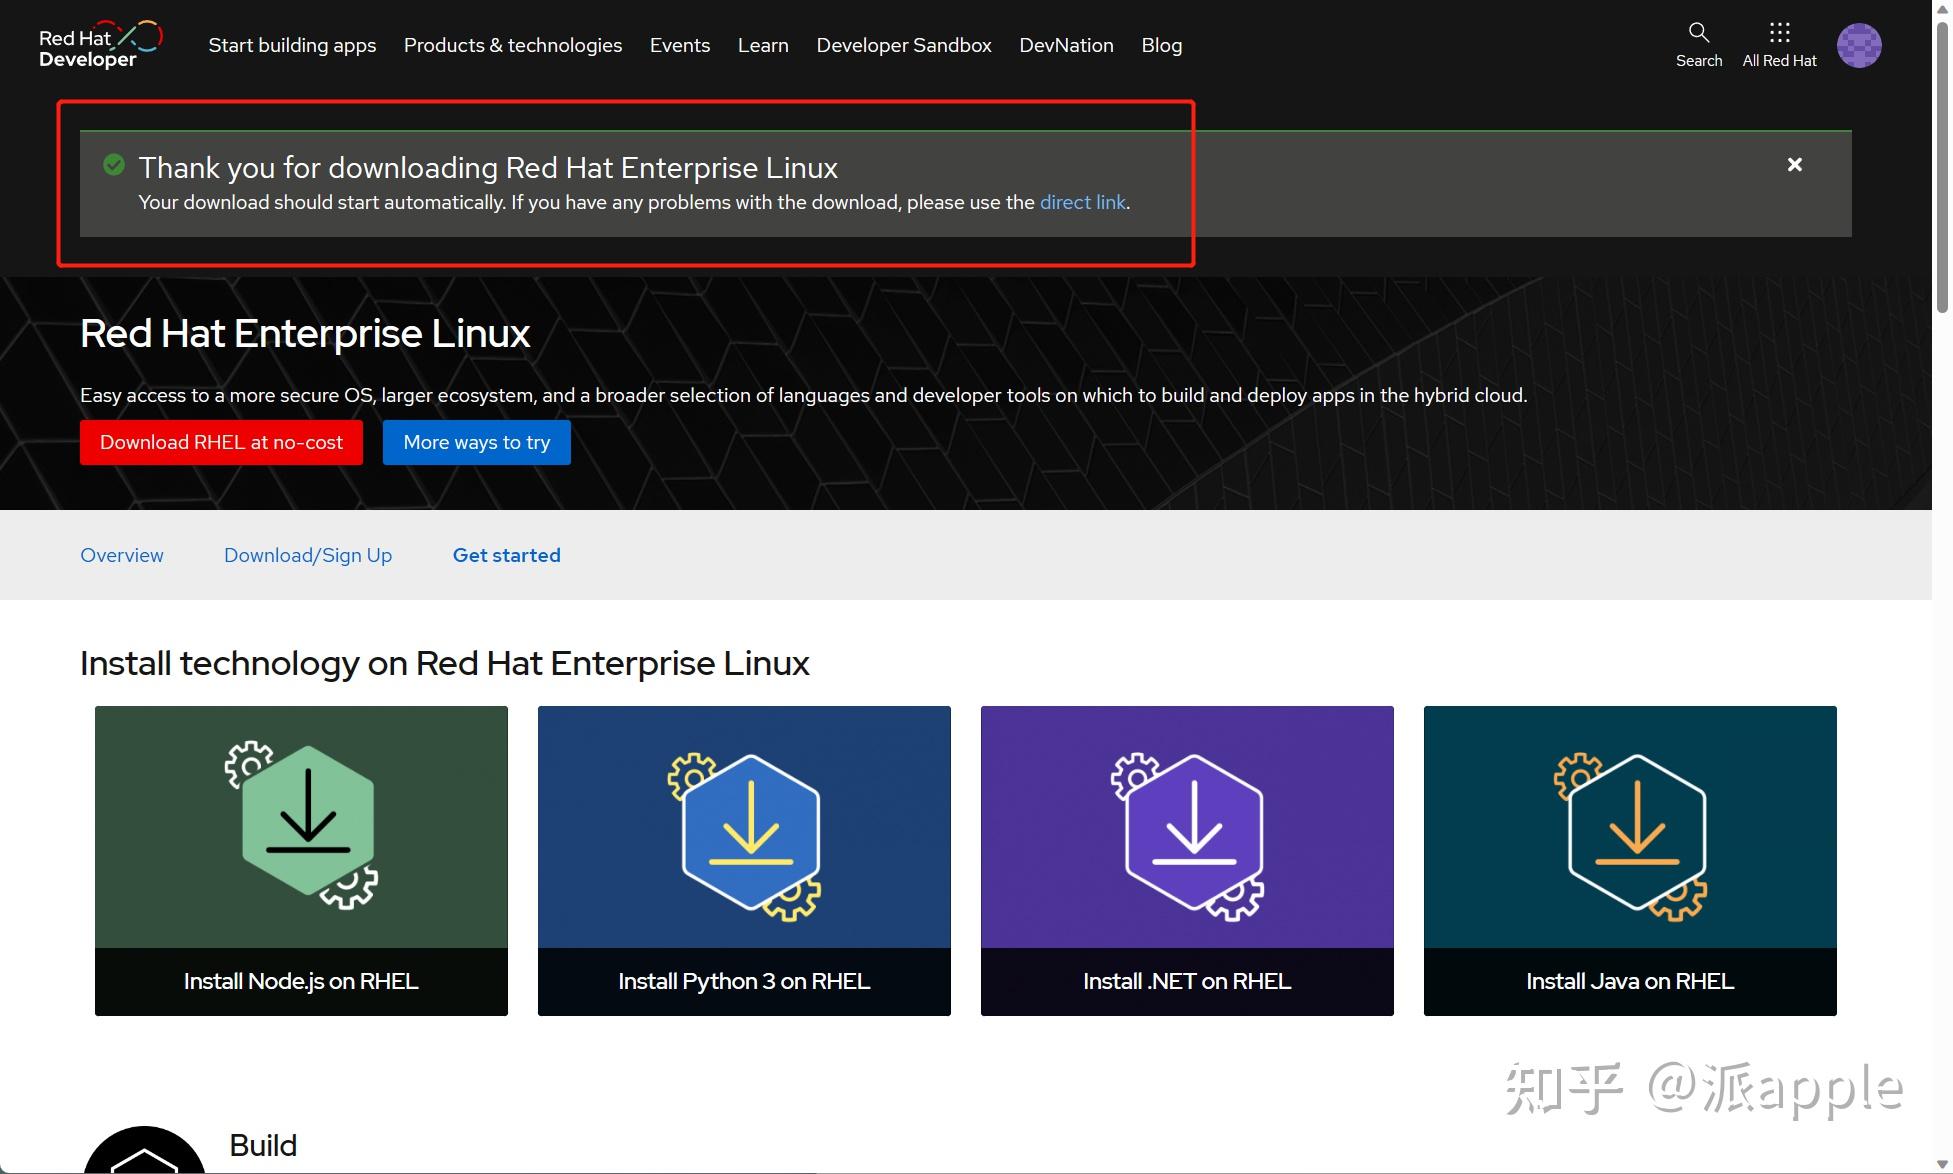Open the Products & technologies menu
The image size is (1953, 1174).
[x=512, y=45]
